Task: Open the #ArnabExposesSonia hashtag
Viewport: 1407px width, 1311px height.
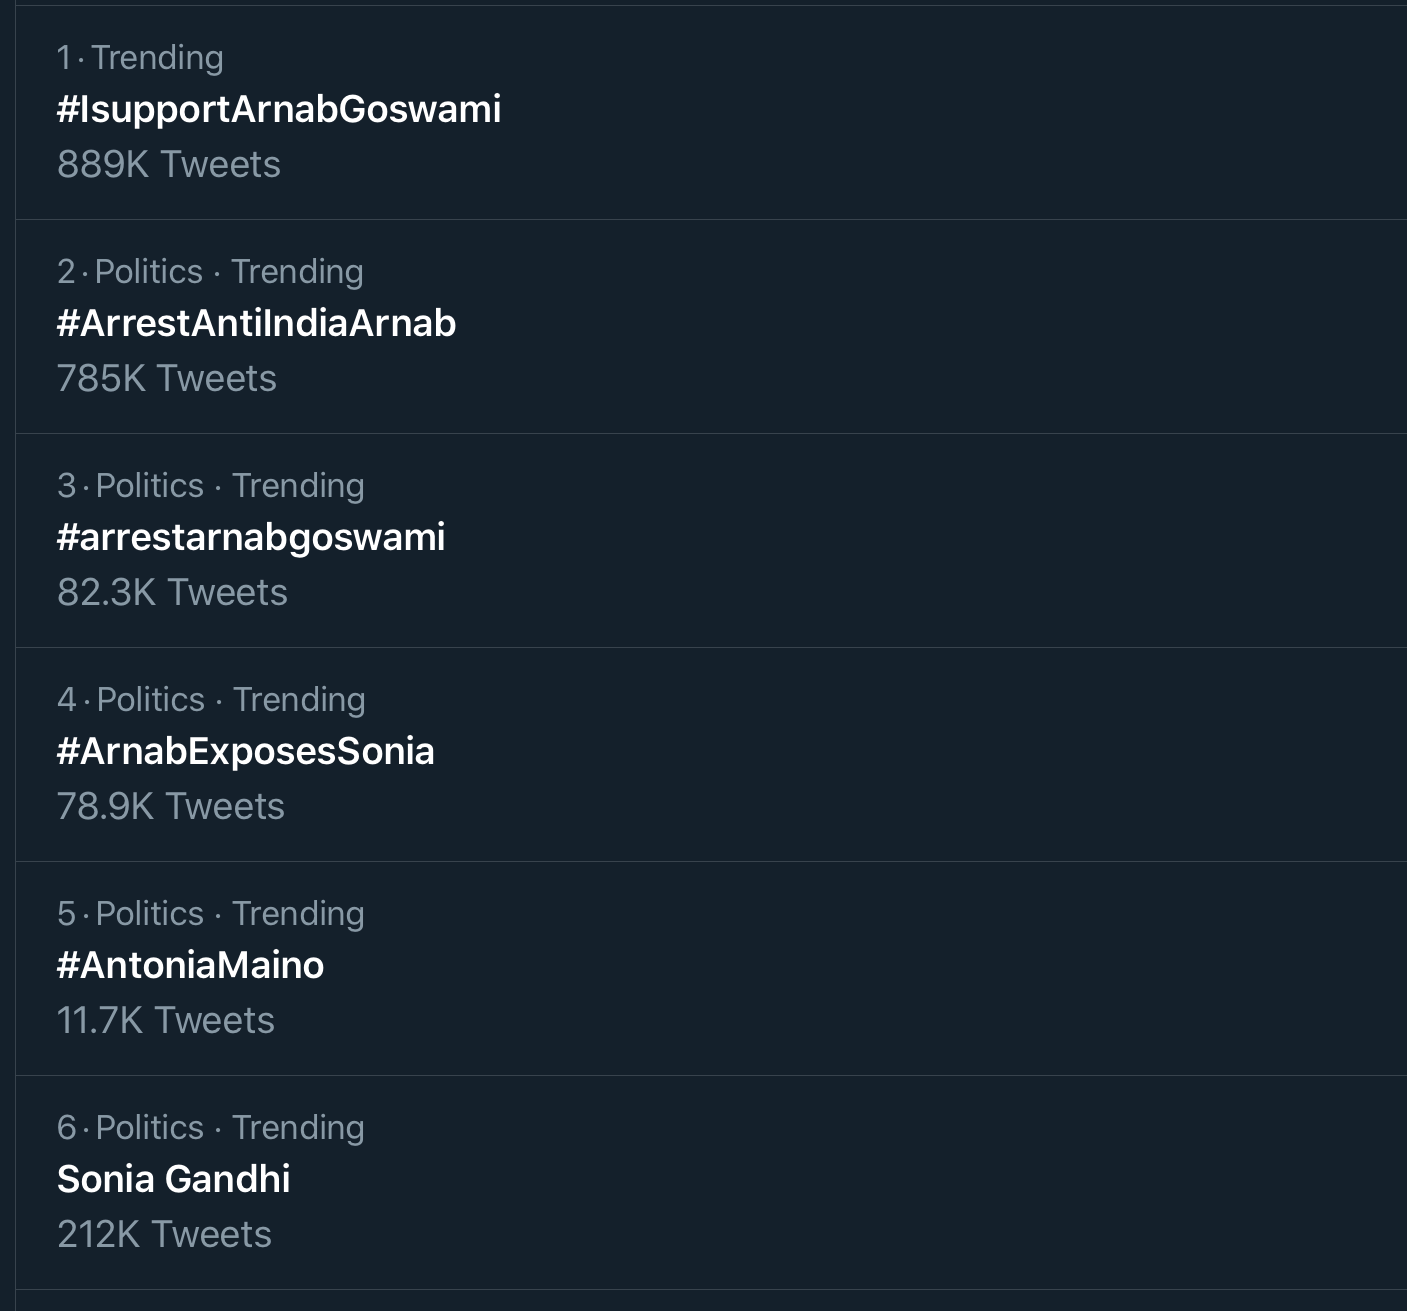Action: [246, 751]
